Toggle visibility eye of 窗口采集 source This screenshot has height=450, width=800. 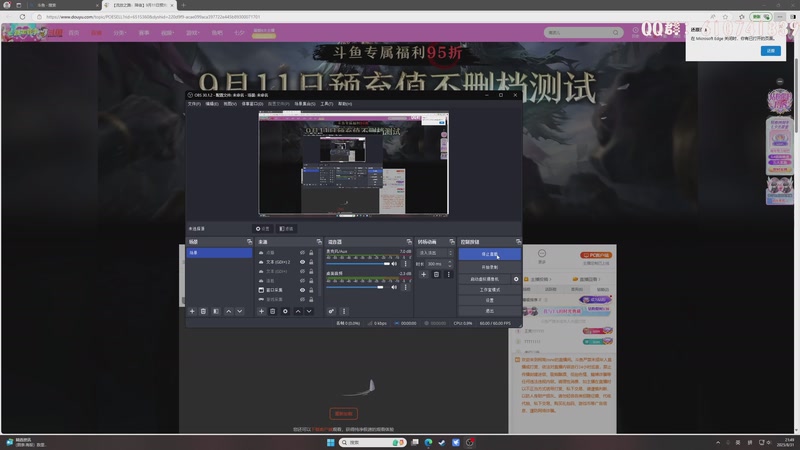pos(302,290)
